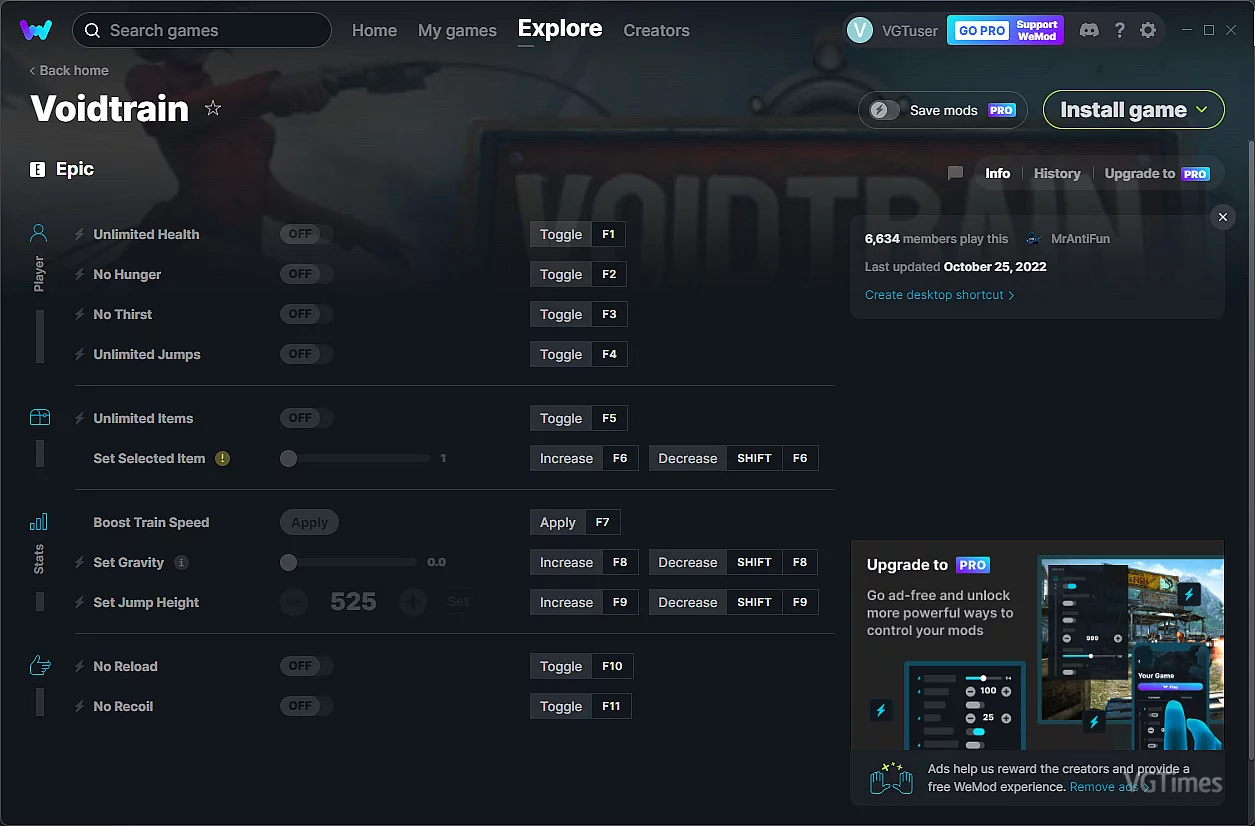Click the lightning icon beside Unlimited Health
The image size is (1255, 826).
pos(80,234)
